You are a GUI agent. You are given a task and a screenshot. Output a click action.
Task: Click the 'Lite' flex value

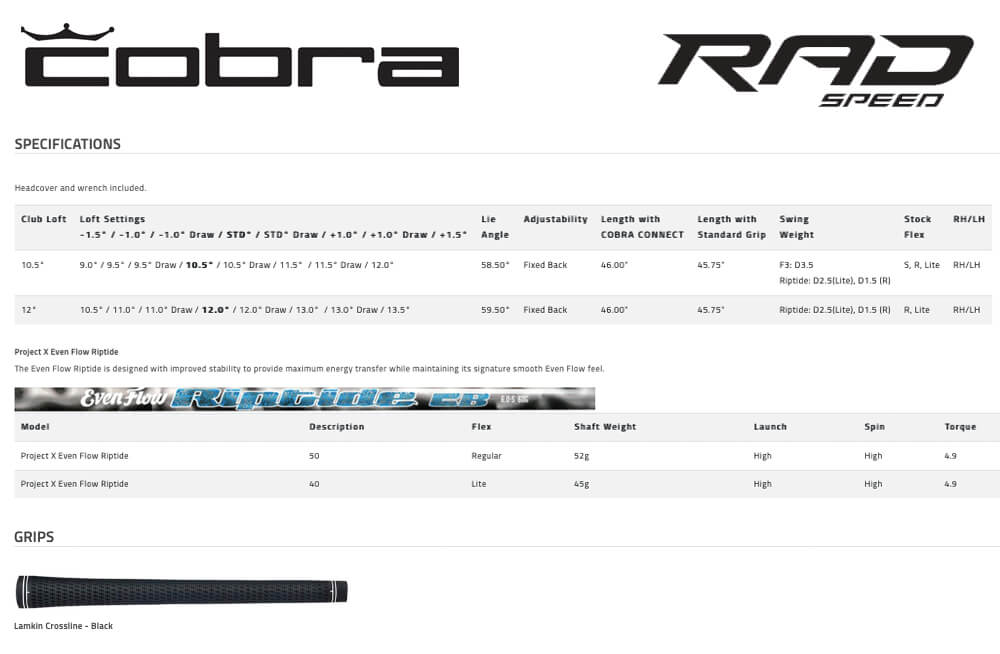click(479, 484)
